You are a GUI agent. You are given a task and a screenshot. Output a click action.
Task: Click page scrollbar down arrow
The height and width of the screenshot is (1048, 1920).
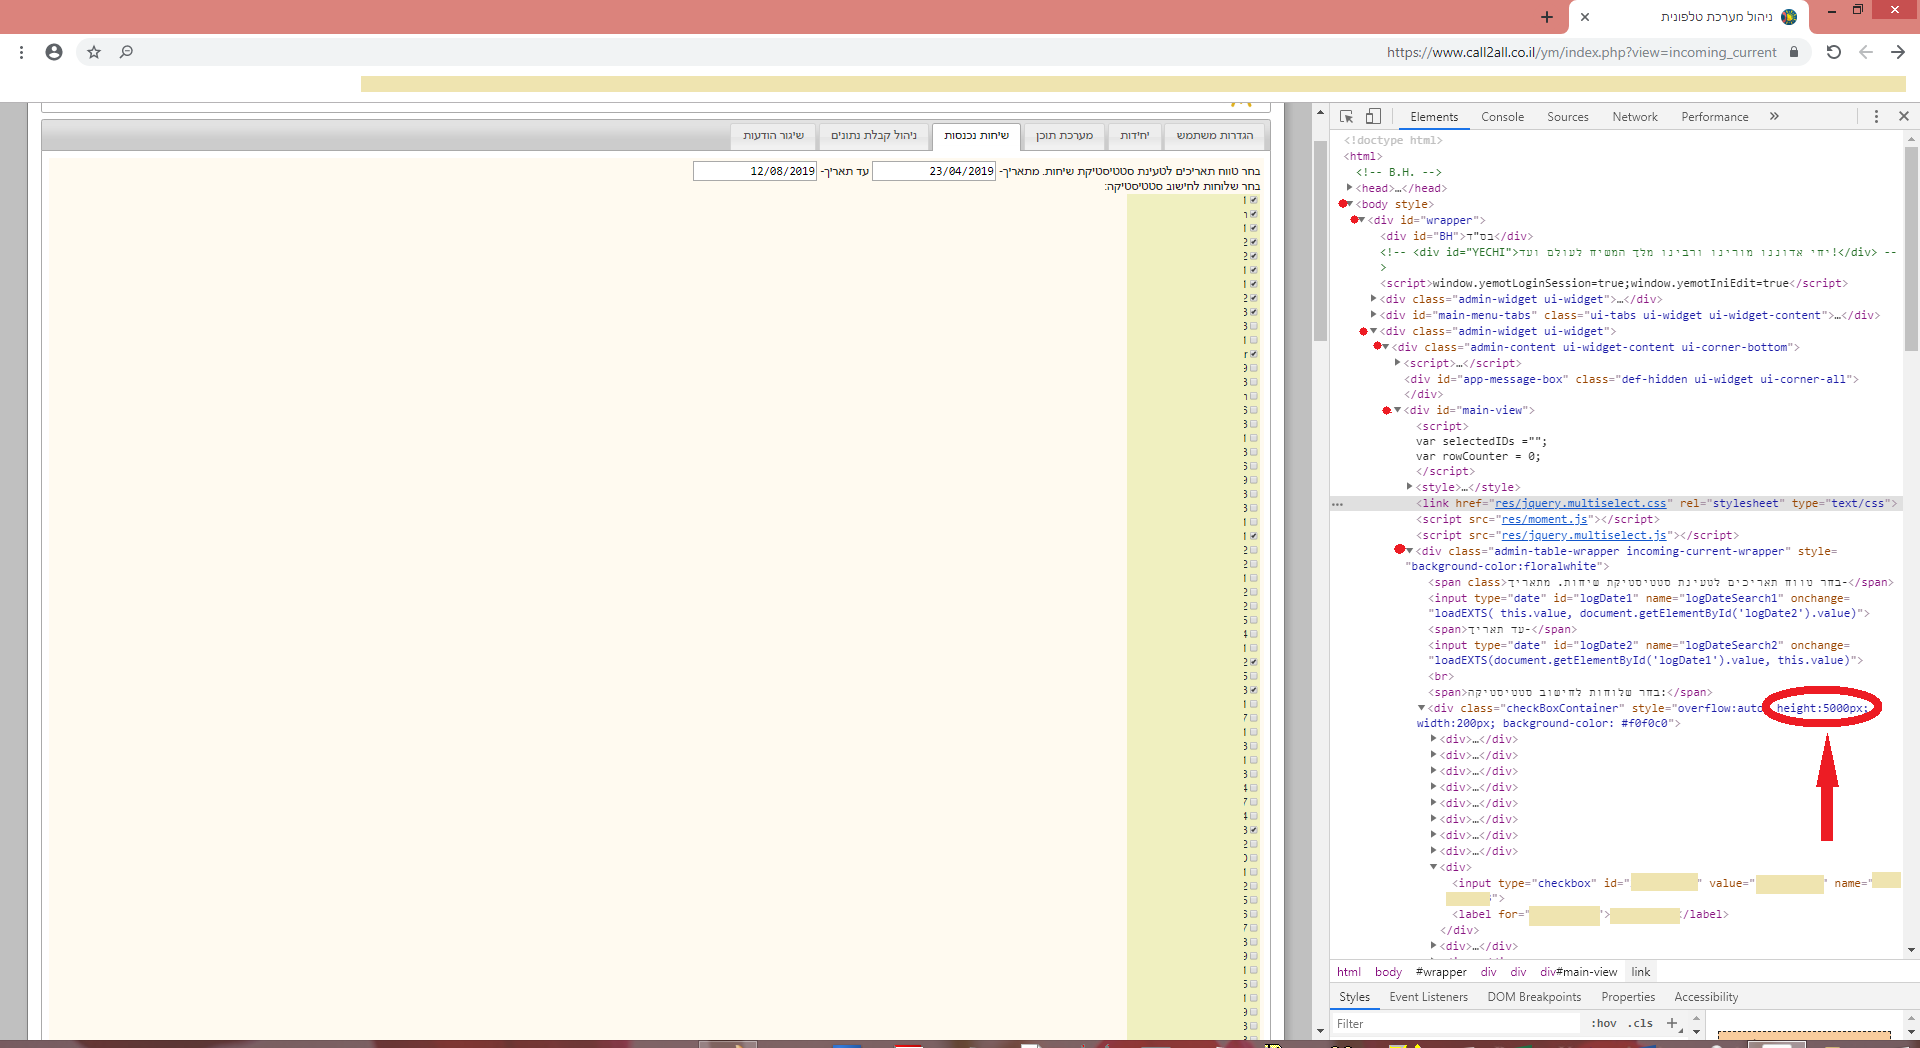coord(1320,1030)
